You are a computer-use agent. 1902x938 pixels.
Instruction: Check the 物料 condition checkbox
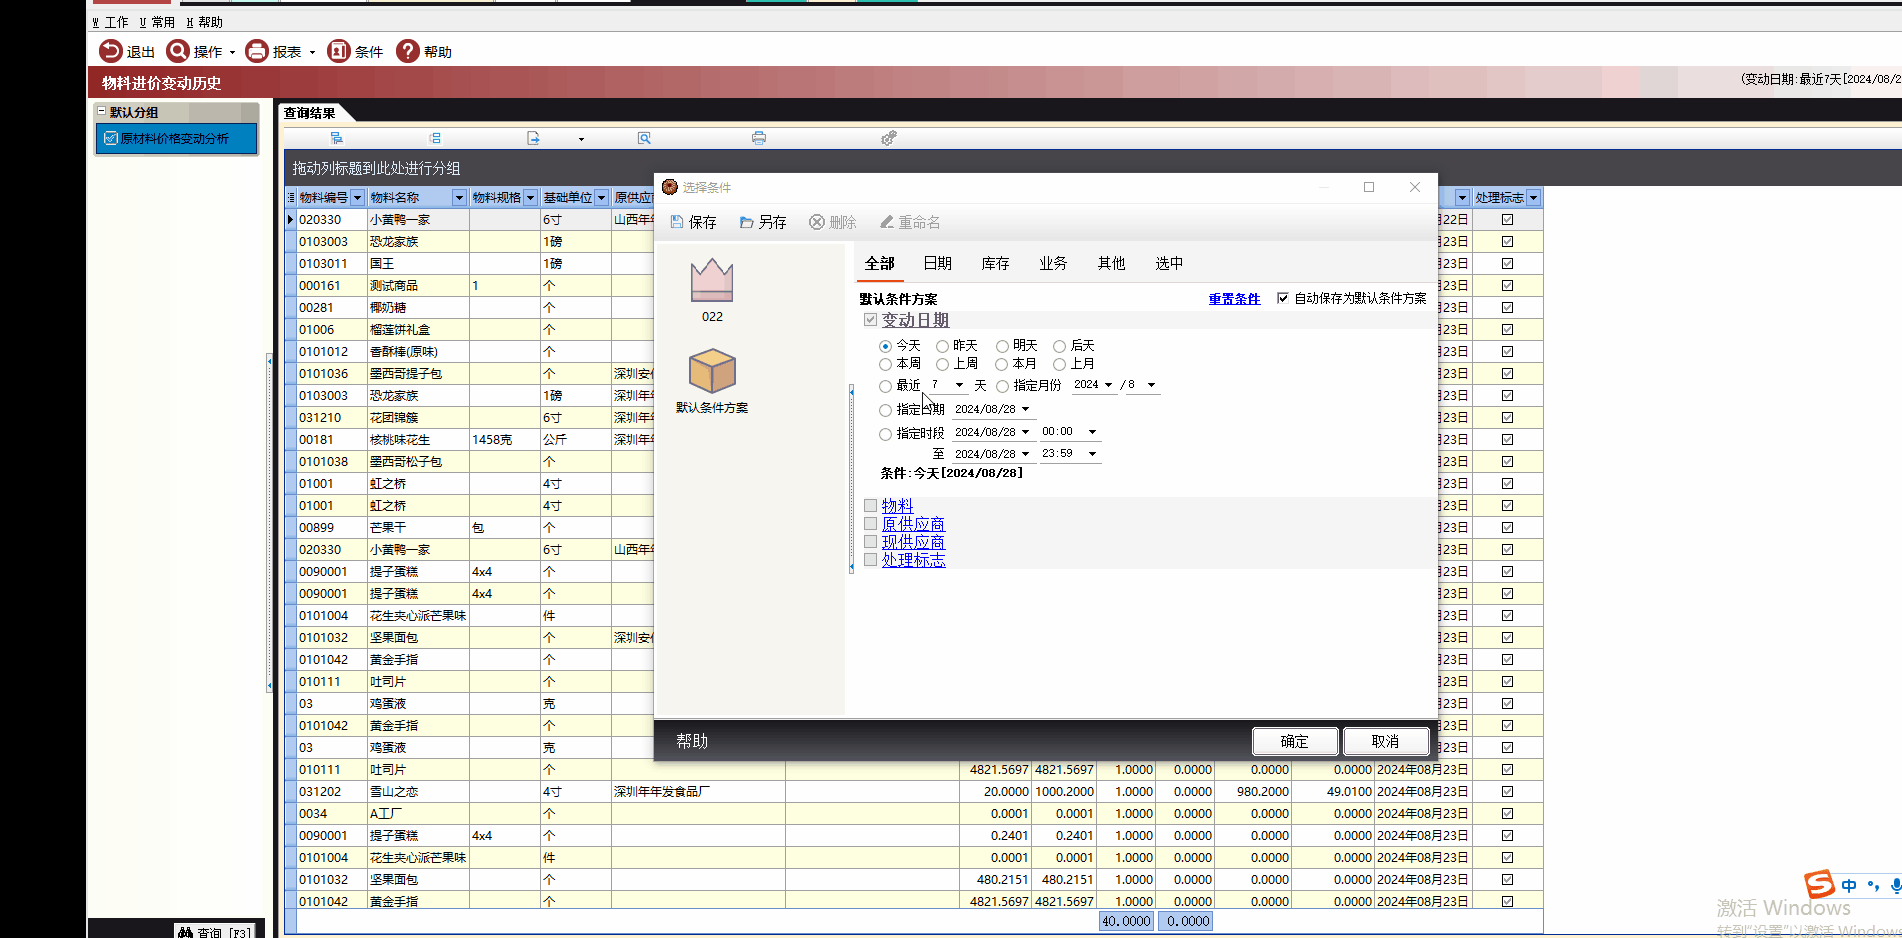click(x=871, y=506)
